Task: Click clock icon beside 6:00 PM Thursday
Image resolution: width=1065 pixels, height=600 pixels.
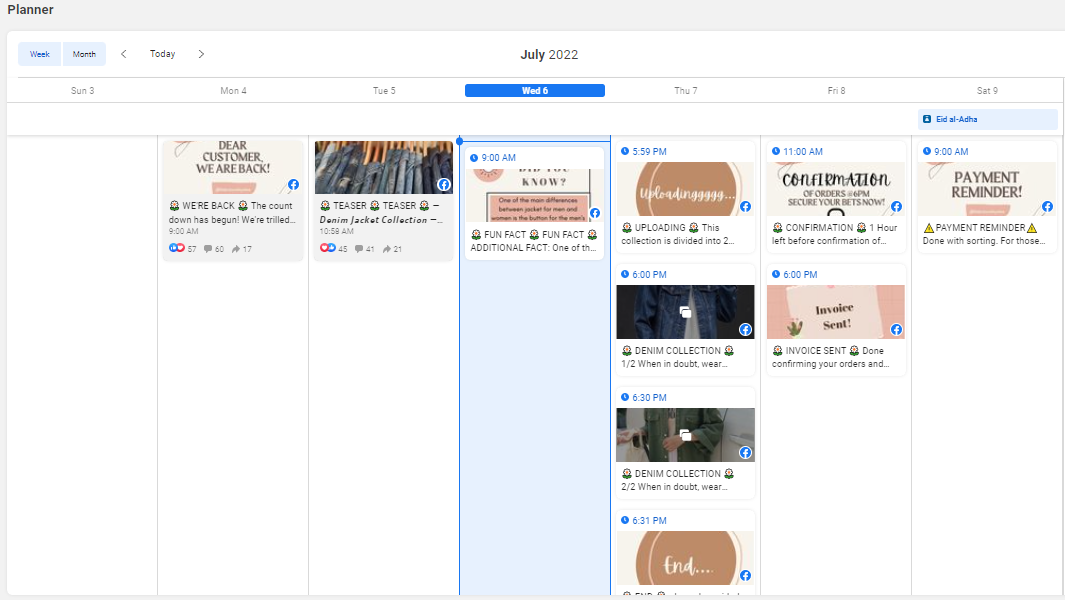Action: [625, 275]
